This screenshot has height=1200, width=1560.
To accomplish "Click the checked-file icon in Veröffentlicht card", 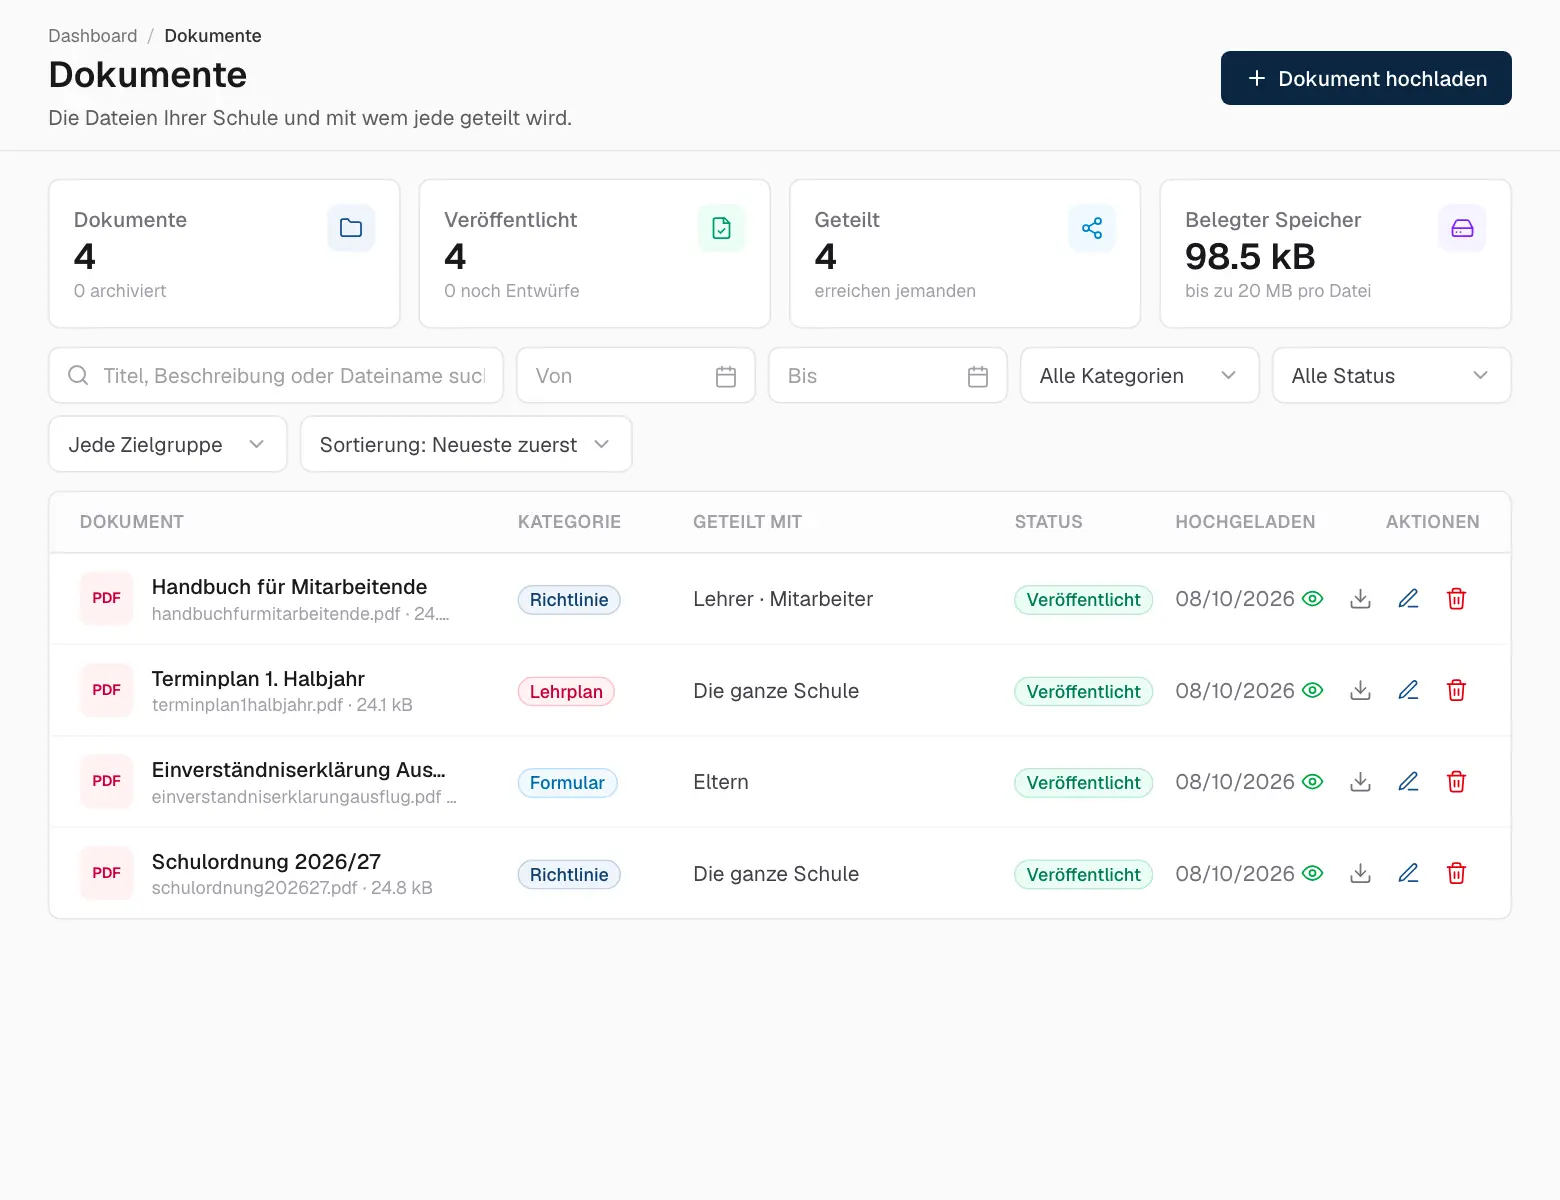I will point(721,228).
